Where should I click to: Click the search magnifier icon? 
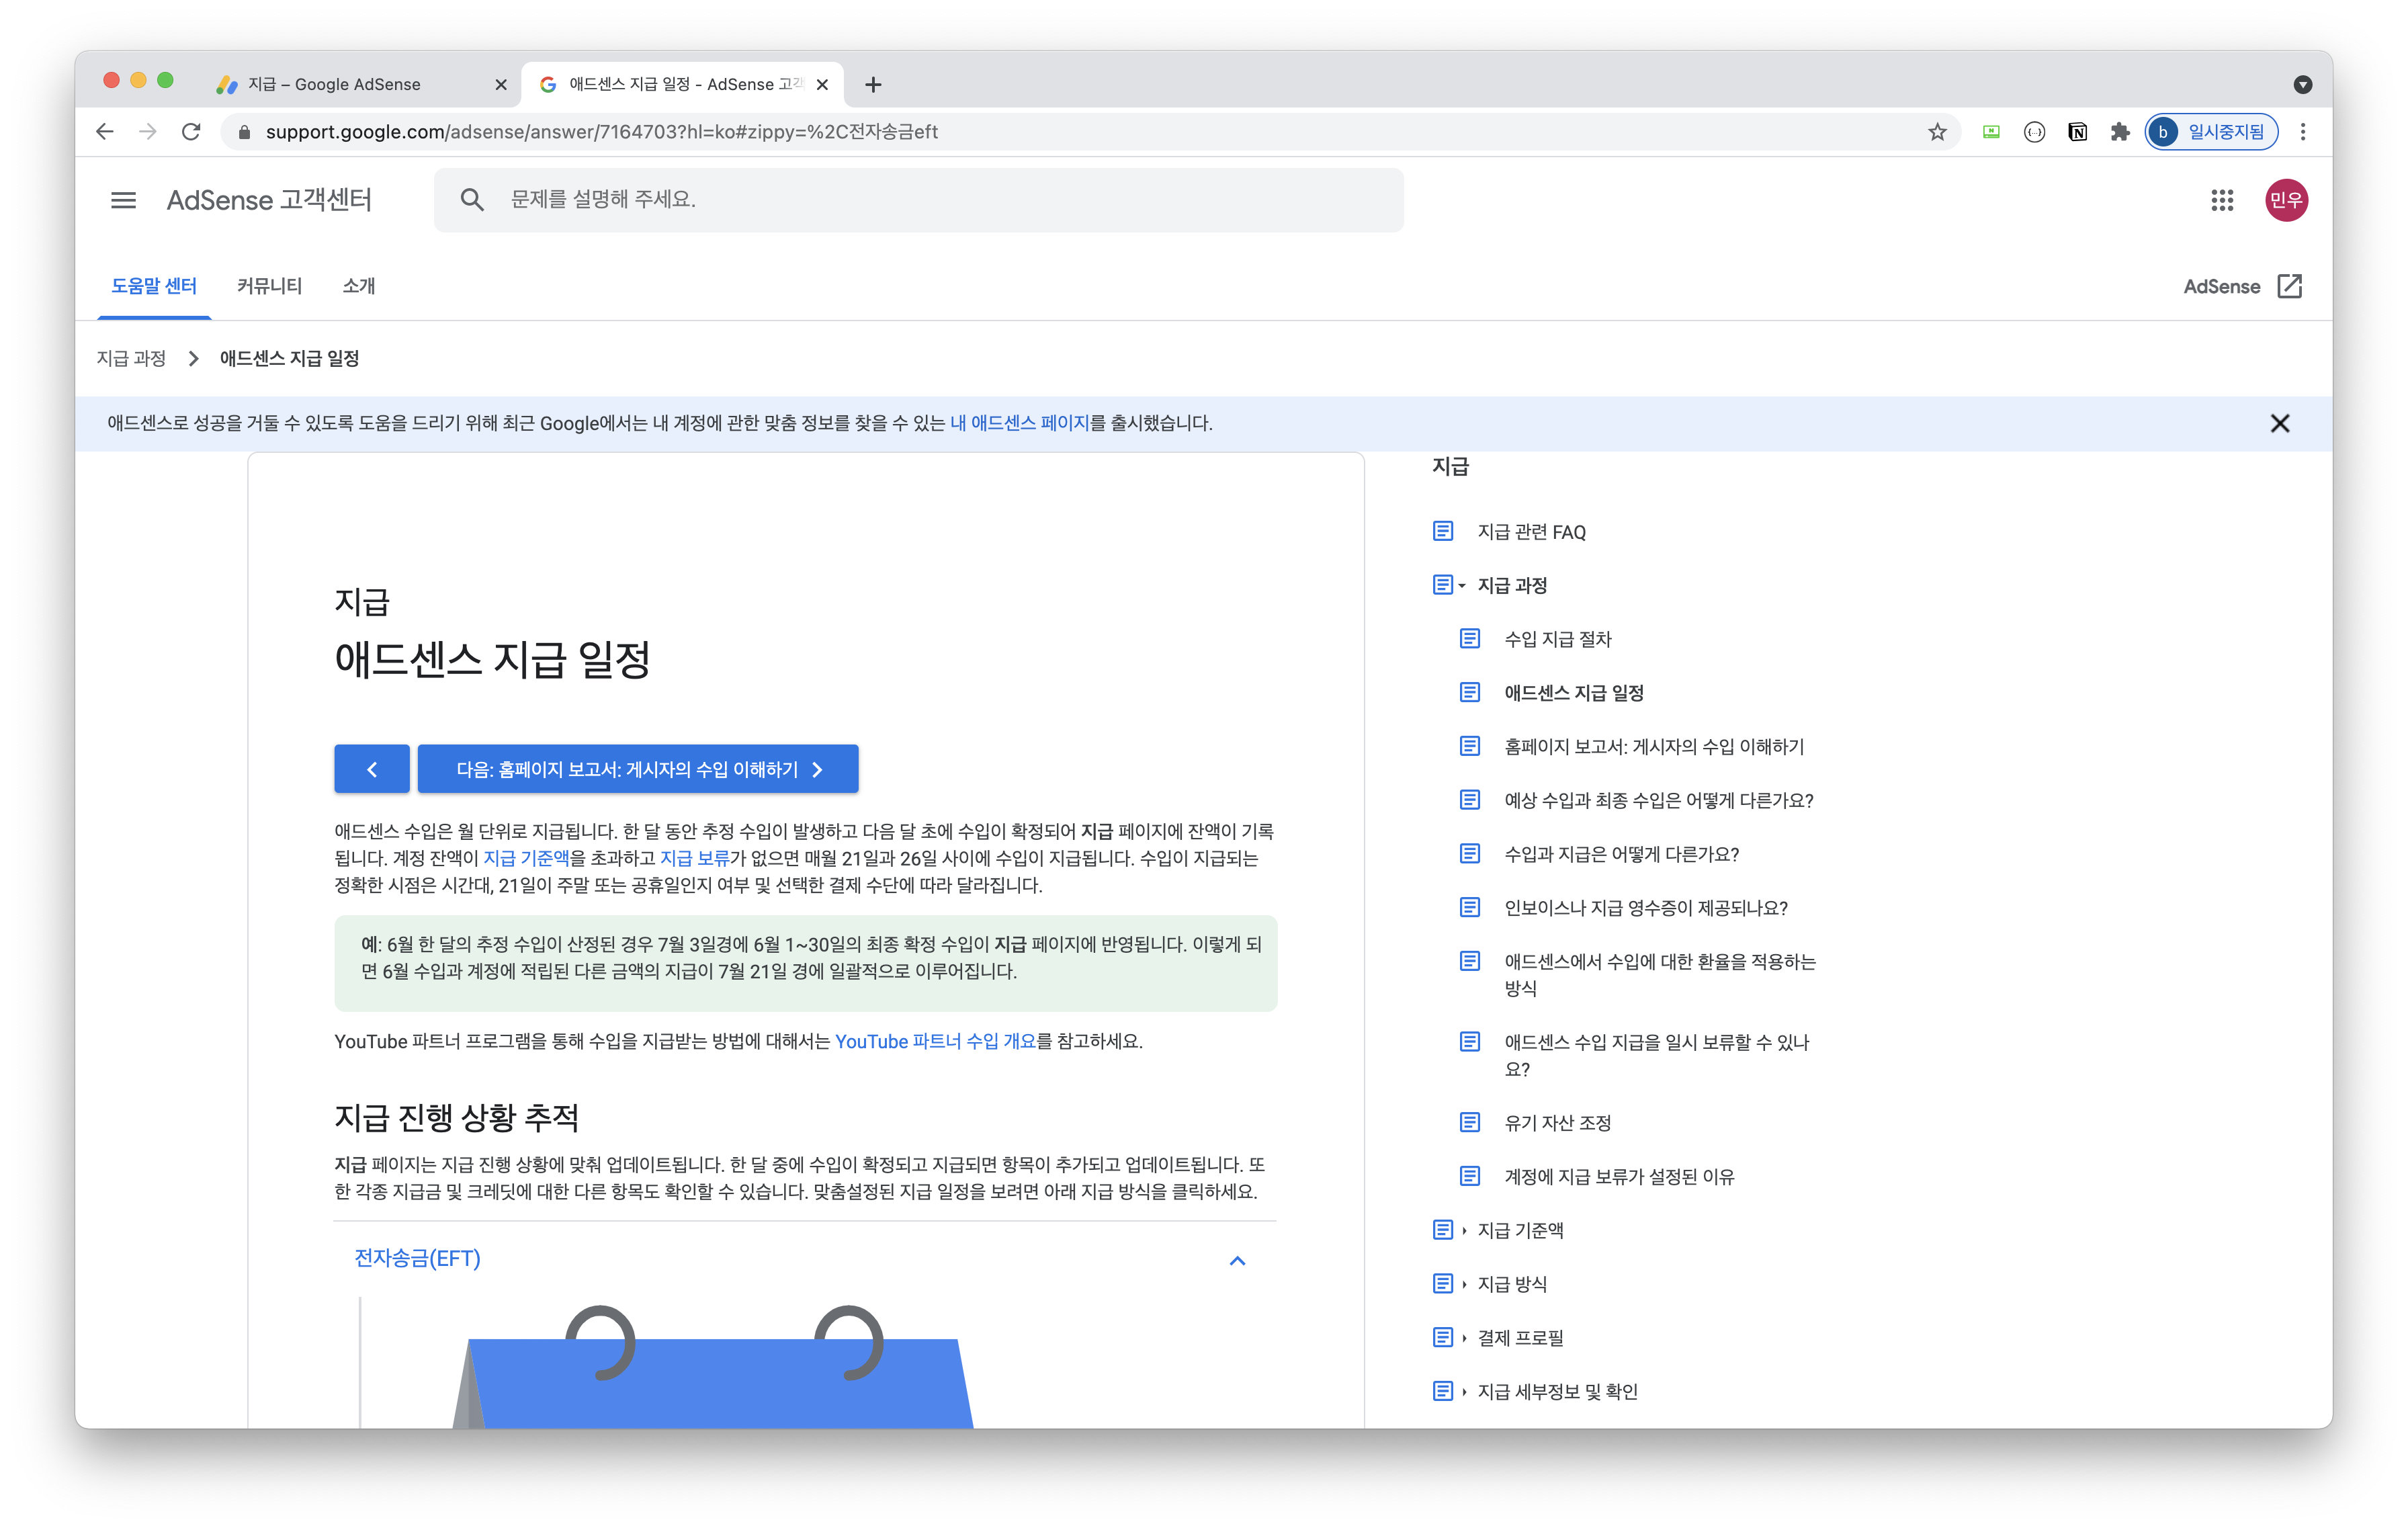pos(472,200)
